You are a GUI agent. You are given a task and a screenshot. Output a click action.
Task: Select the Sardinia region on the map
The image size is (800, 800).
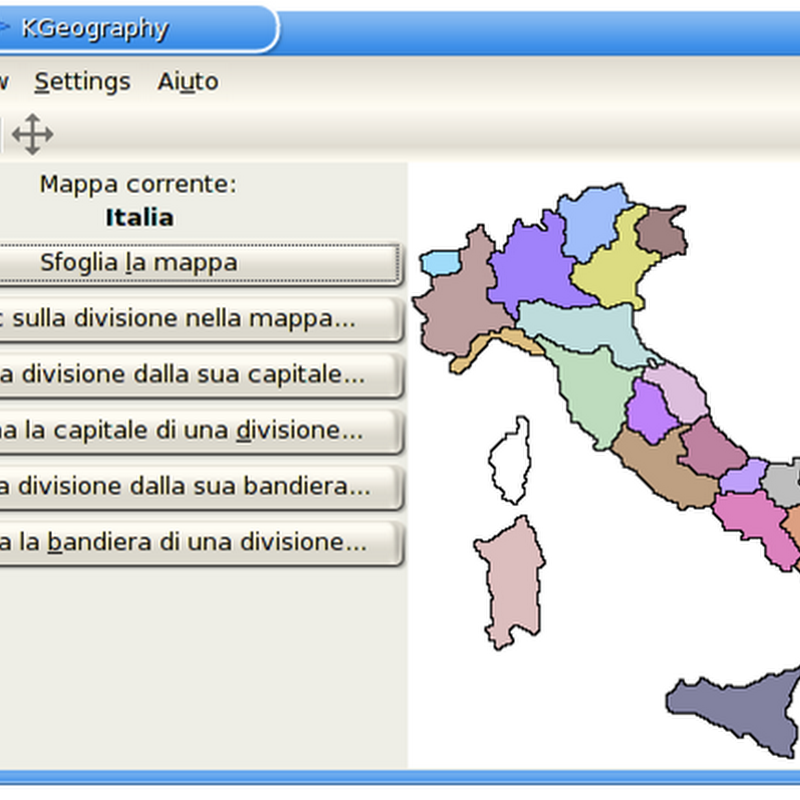[512, 583]
